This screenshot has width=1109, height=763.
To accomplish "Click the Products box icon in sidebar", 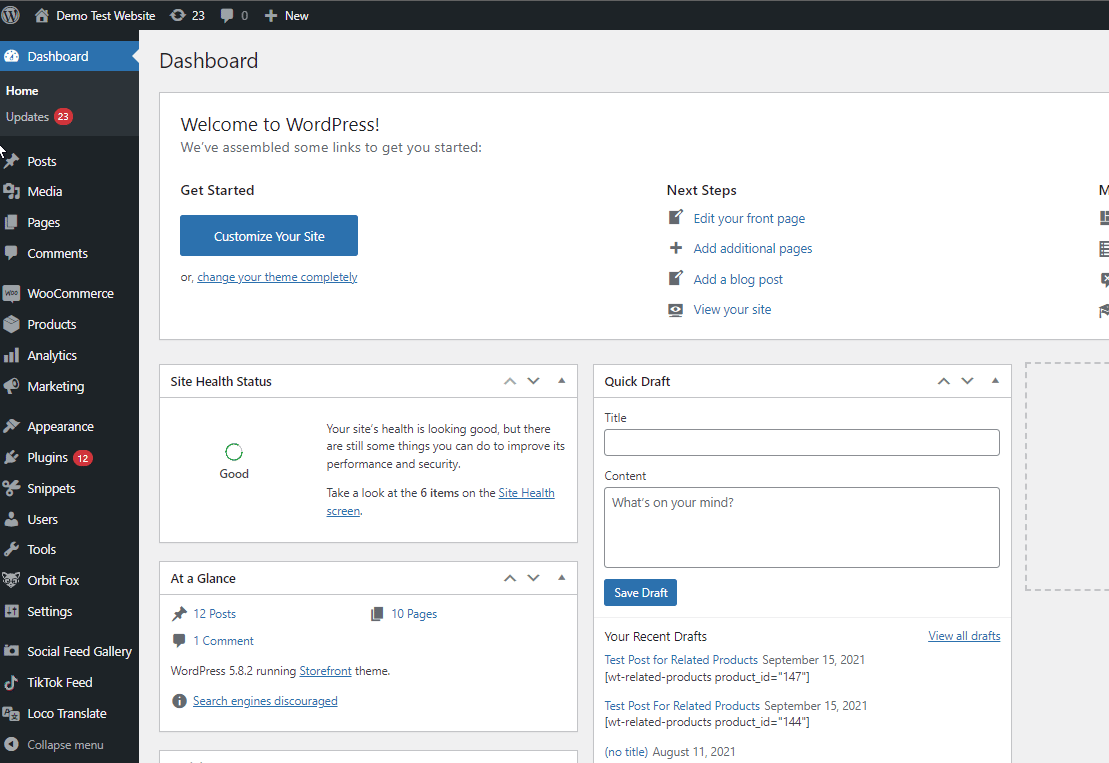I will pyautogui.click(x=11, y=324).
